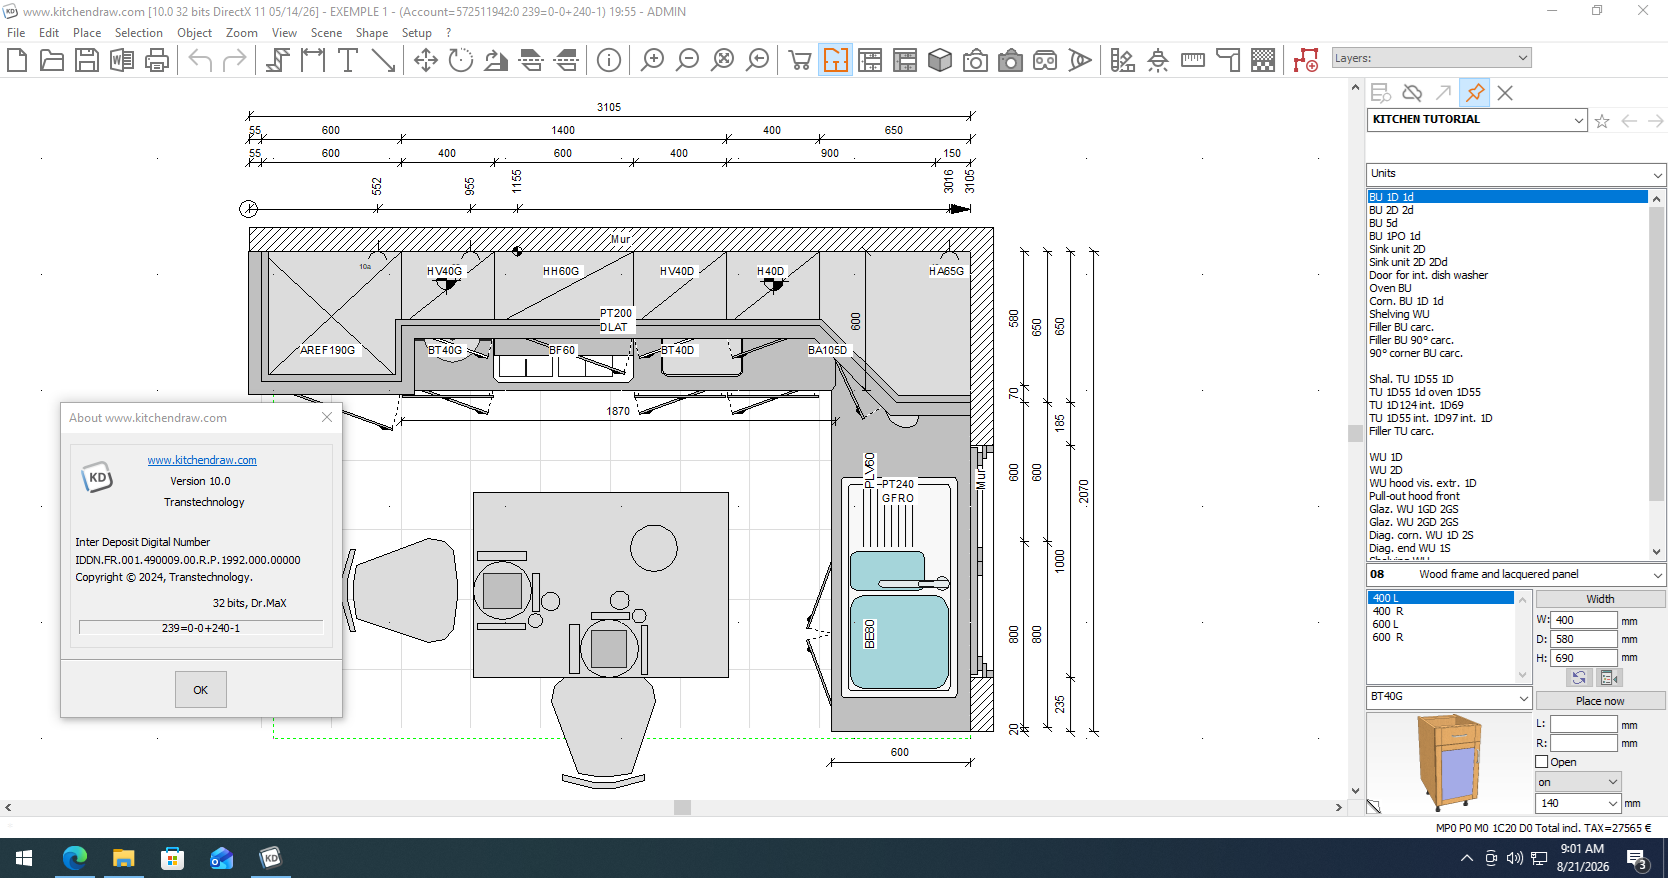
Task: Open a file with folder icon
Action: point(52,60)
